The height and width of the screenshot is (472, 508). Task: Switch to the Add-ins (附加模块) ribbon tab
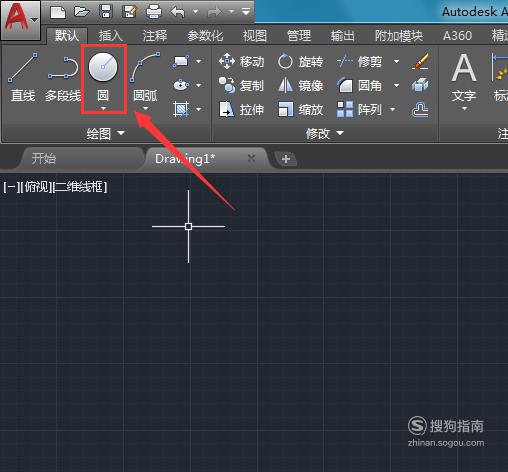pyautogui.click(x=399, y=35)
